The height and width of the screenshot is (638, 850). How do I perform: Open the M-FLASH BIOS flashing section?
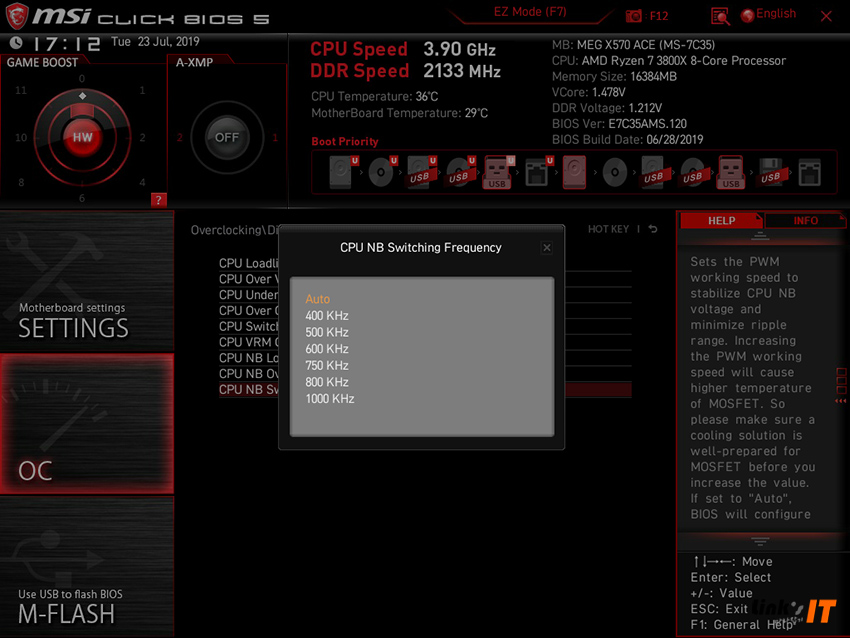(x=87, y=566)
